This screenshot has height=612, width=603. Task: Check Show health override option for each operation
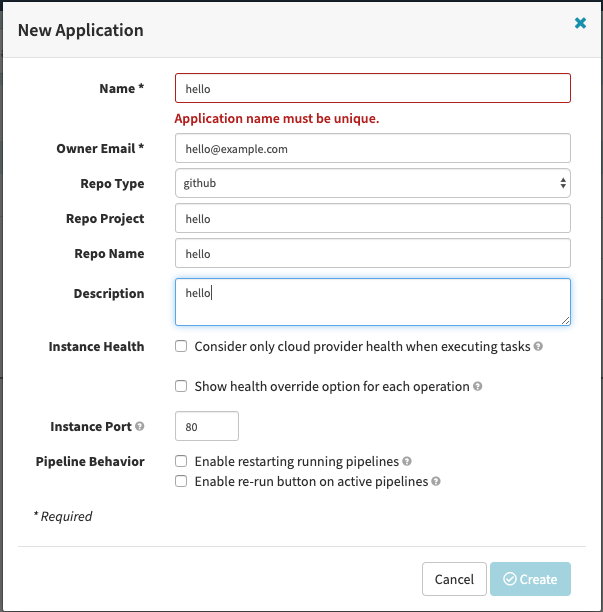coord(181,386)
